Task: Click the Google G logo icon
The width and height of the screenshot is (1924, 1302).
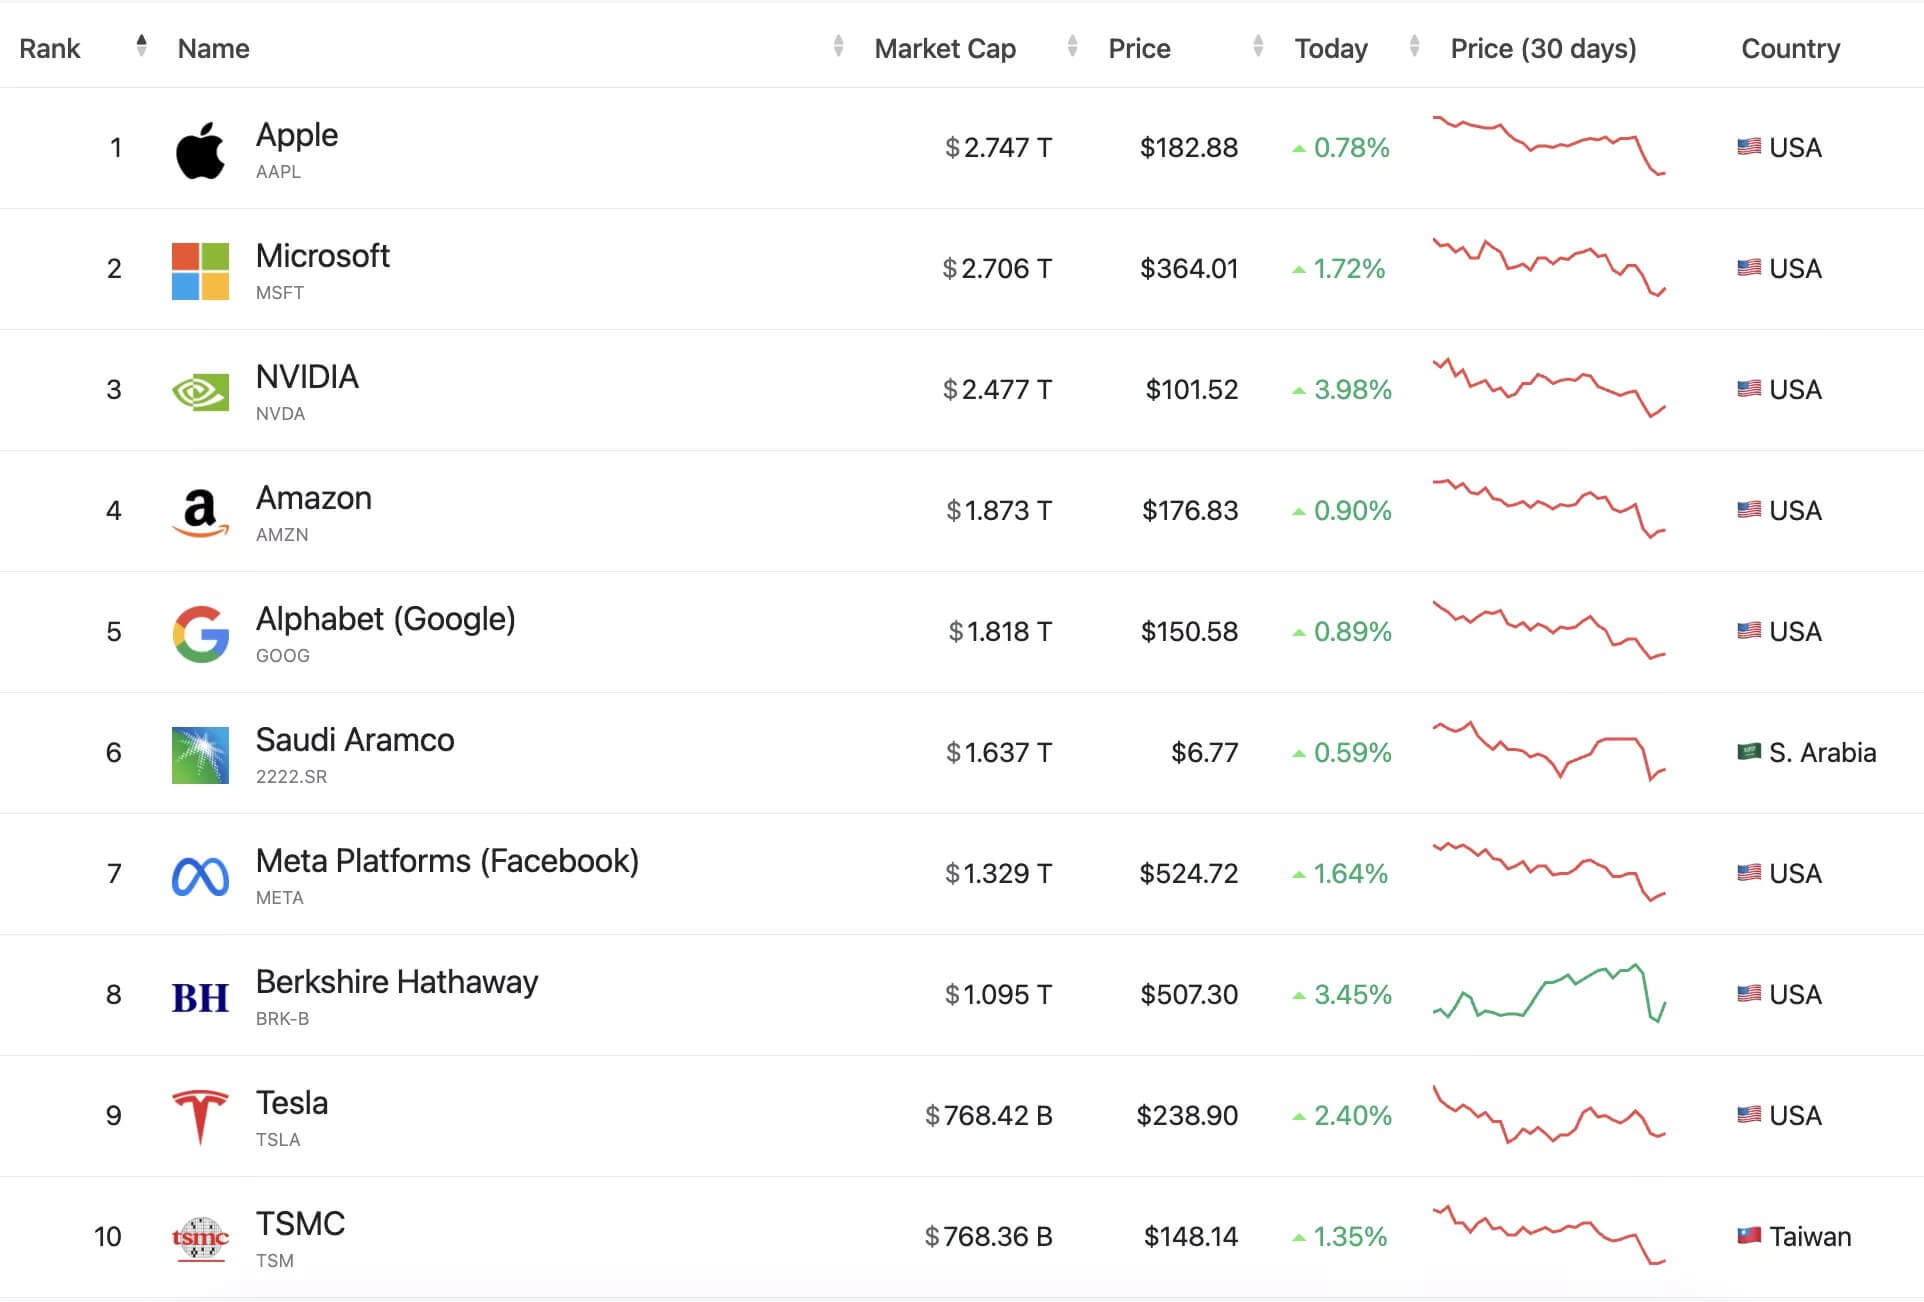Action: [x=200, y=634]
